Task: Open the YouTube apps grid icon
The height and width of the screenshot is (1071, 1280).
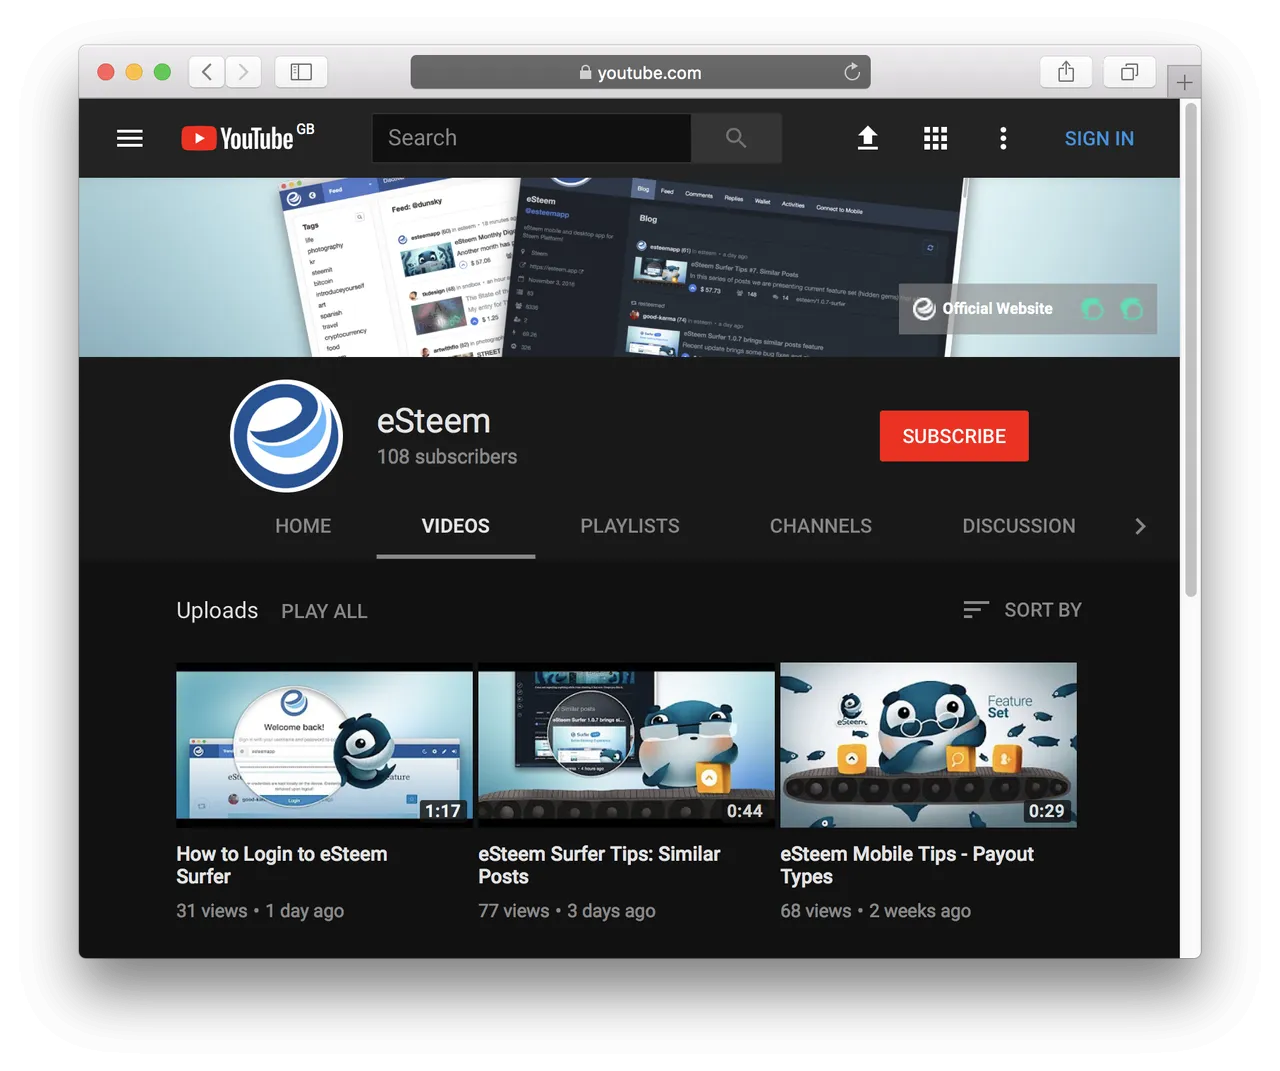Action: click(x=935, y=138)
